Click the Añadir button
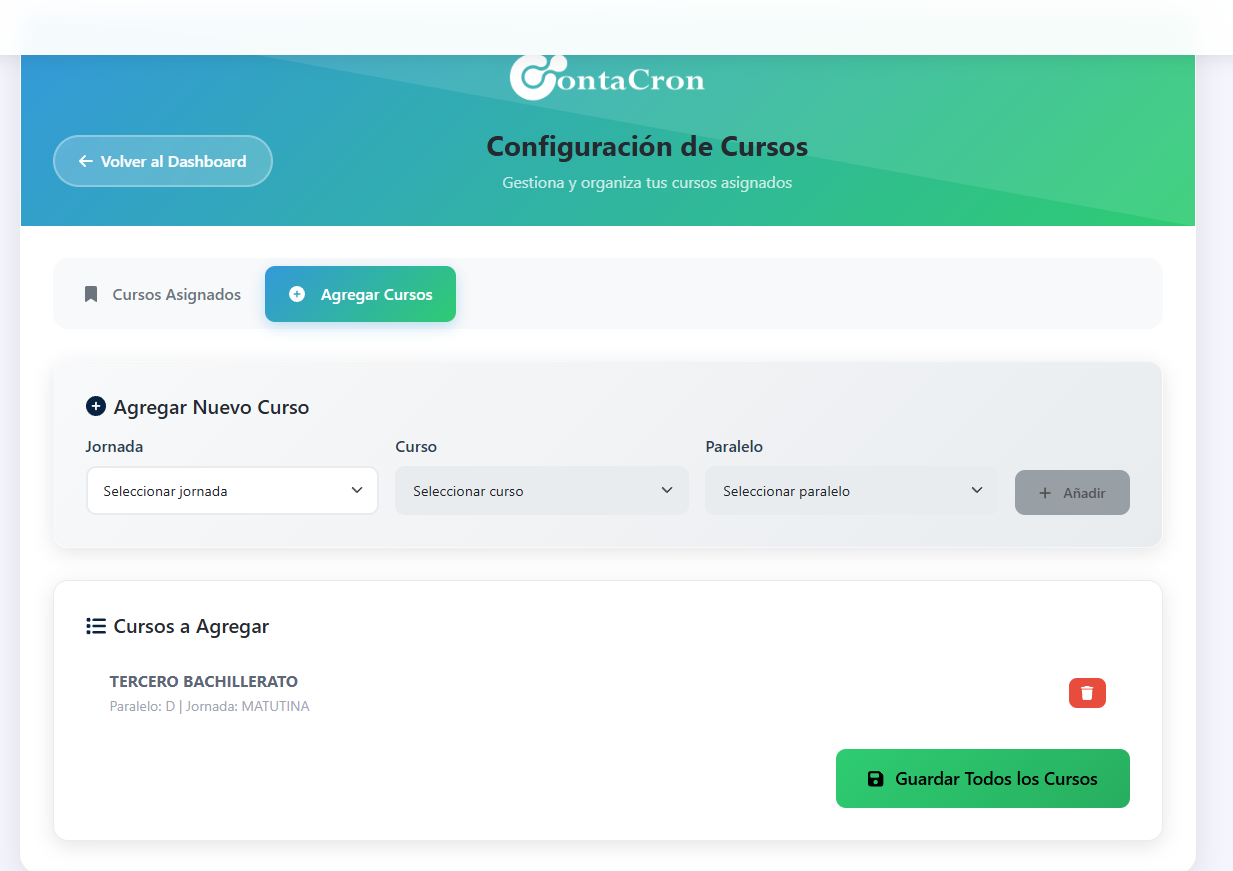Viewport: 1233px width, 871px height. (1072, 492)
